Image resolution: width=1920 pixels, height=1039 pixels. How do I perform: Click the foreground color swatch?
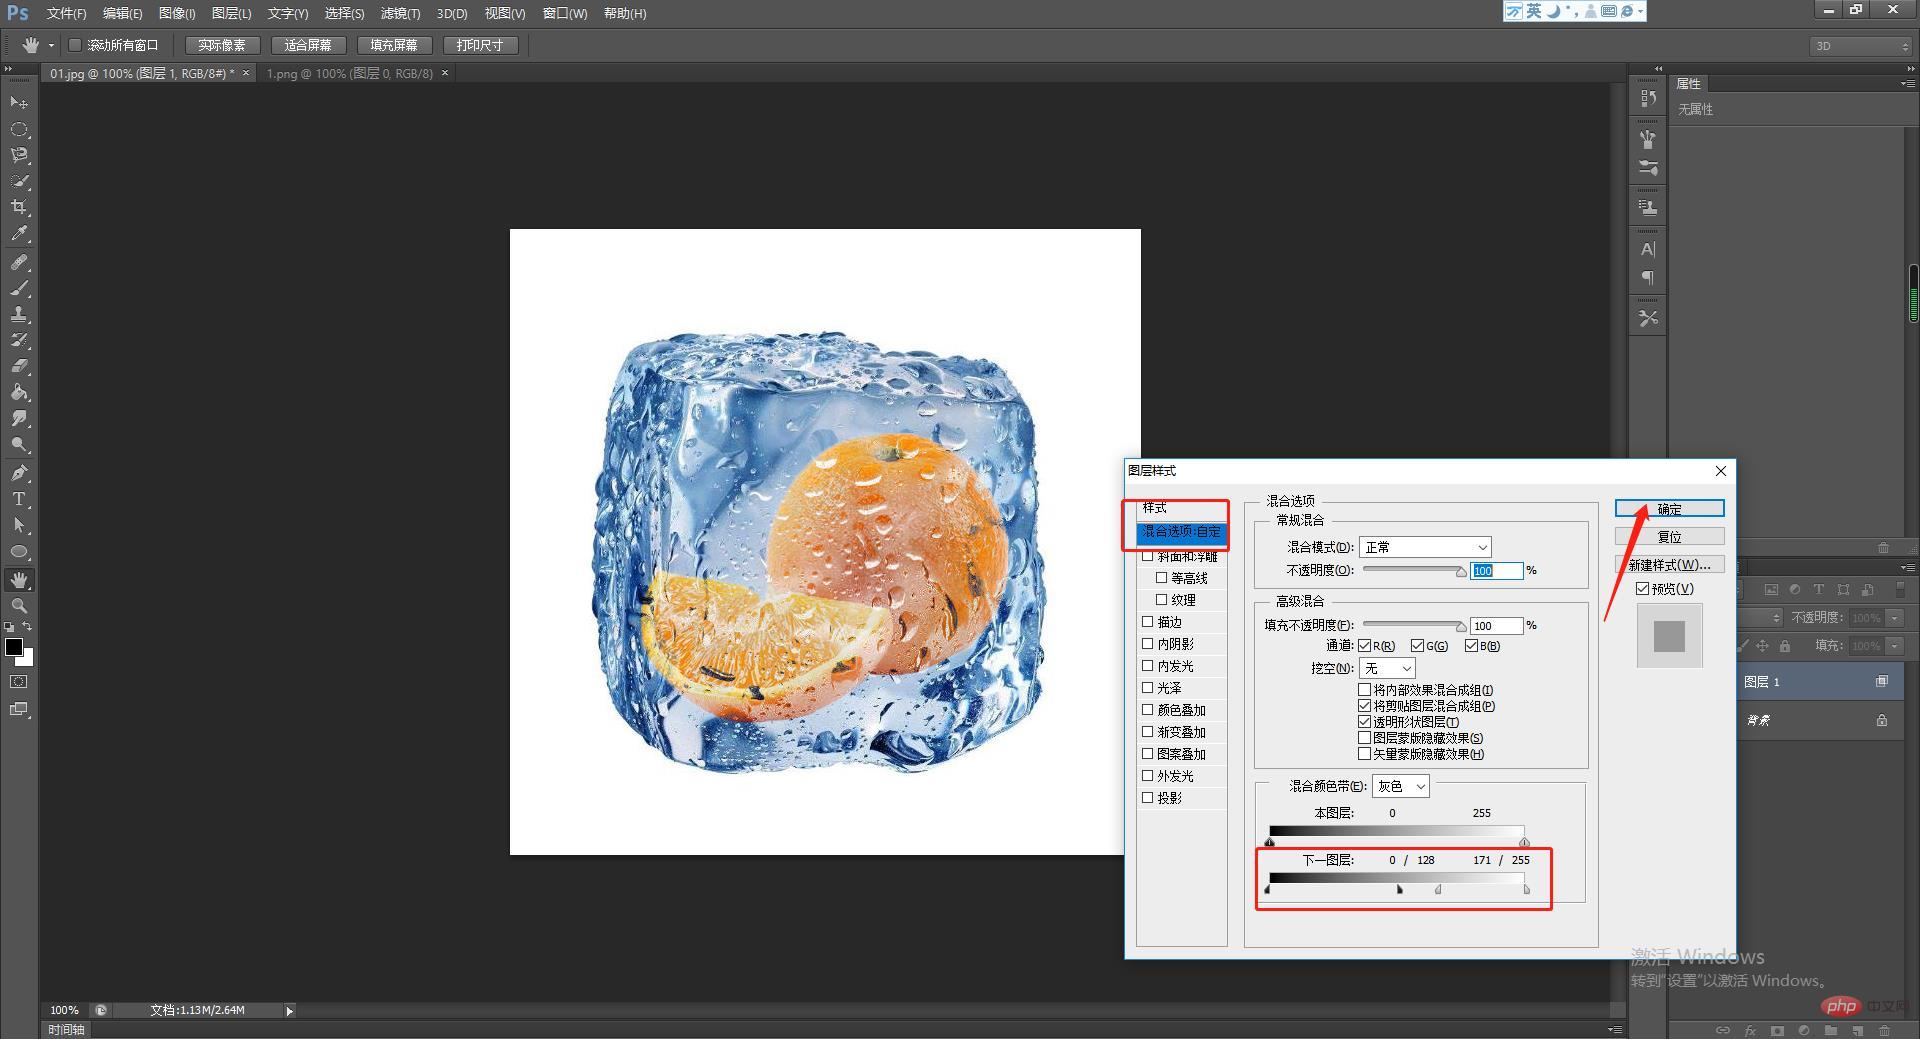[14, 647]
